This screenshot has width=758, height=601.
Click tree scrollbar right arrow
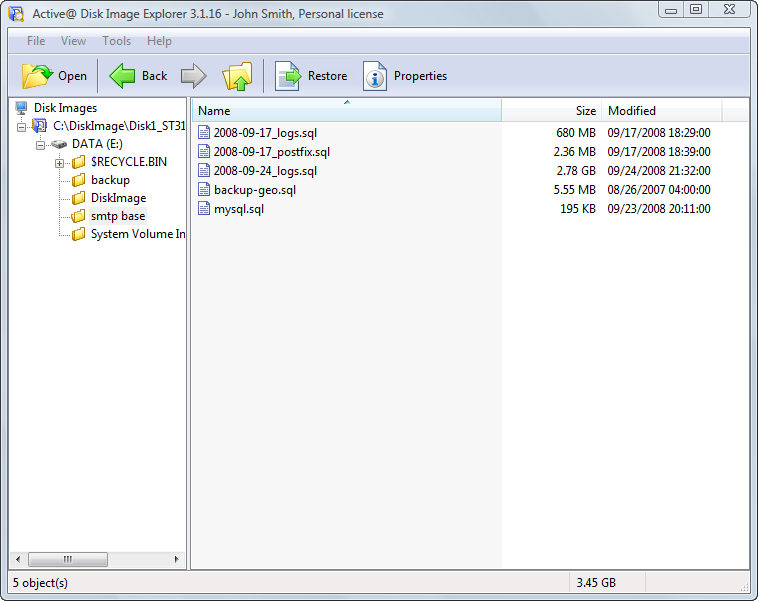pos(176,559)
